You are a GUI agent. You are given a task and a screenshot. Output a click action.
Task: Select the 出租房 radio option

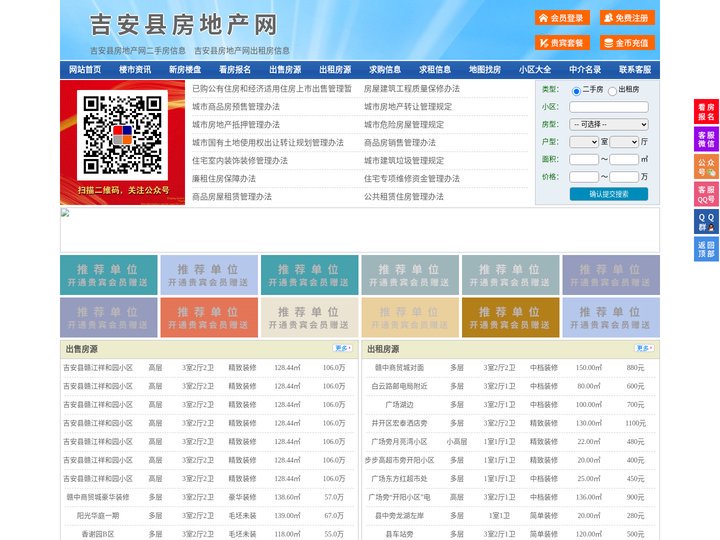pyautogui.click(x=612, y=91)
